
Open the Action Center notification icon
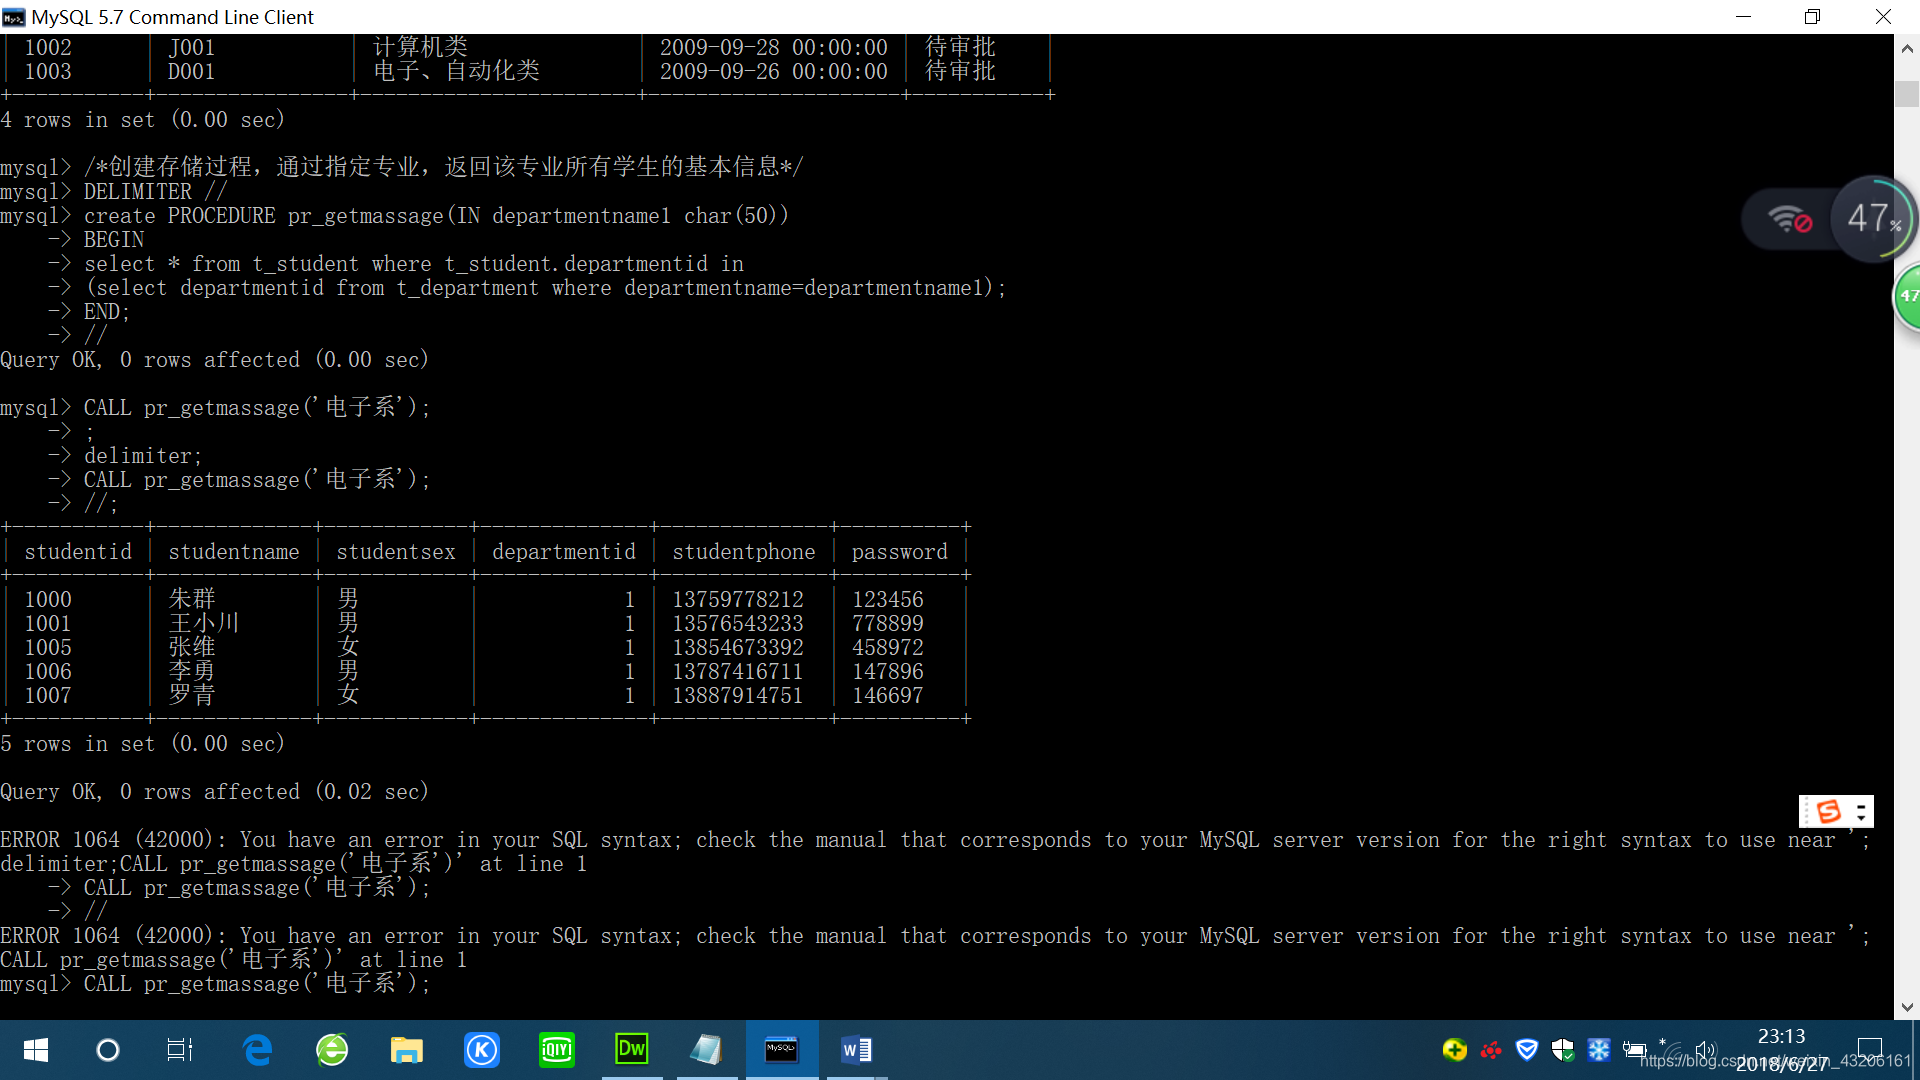click(x=1869, y=1050)
